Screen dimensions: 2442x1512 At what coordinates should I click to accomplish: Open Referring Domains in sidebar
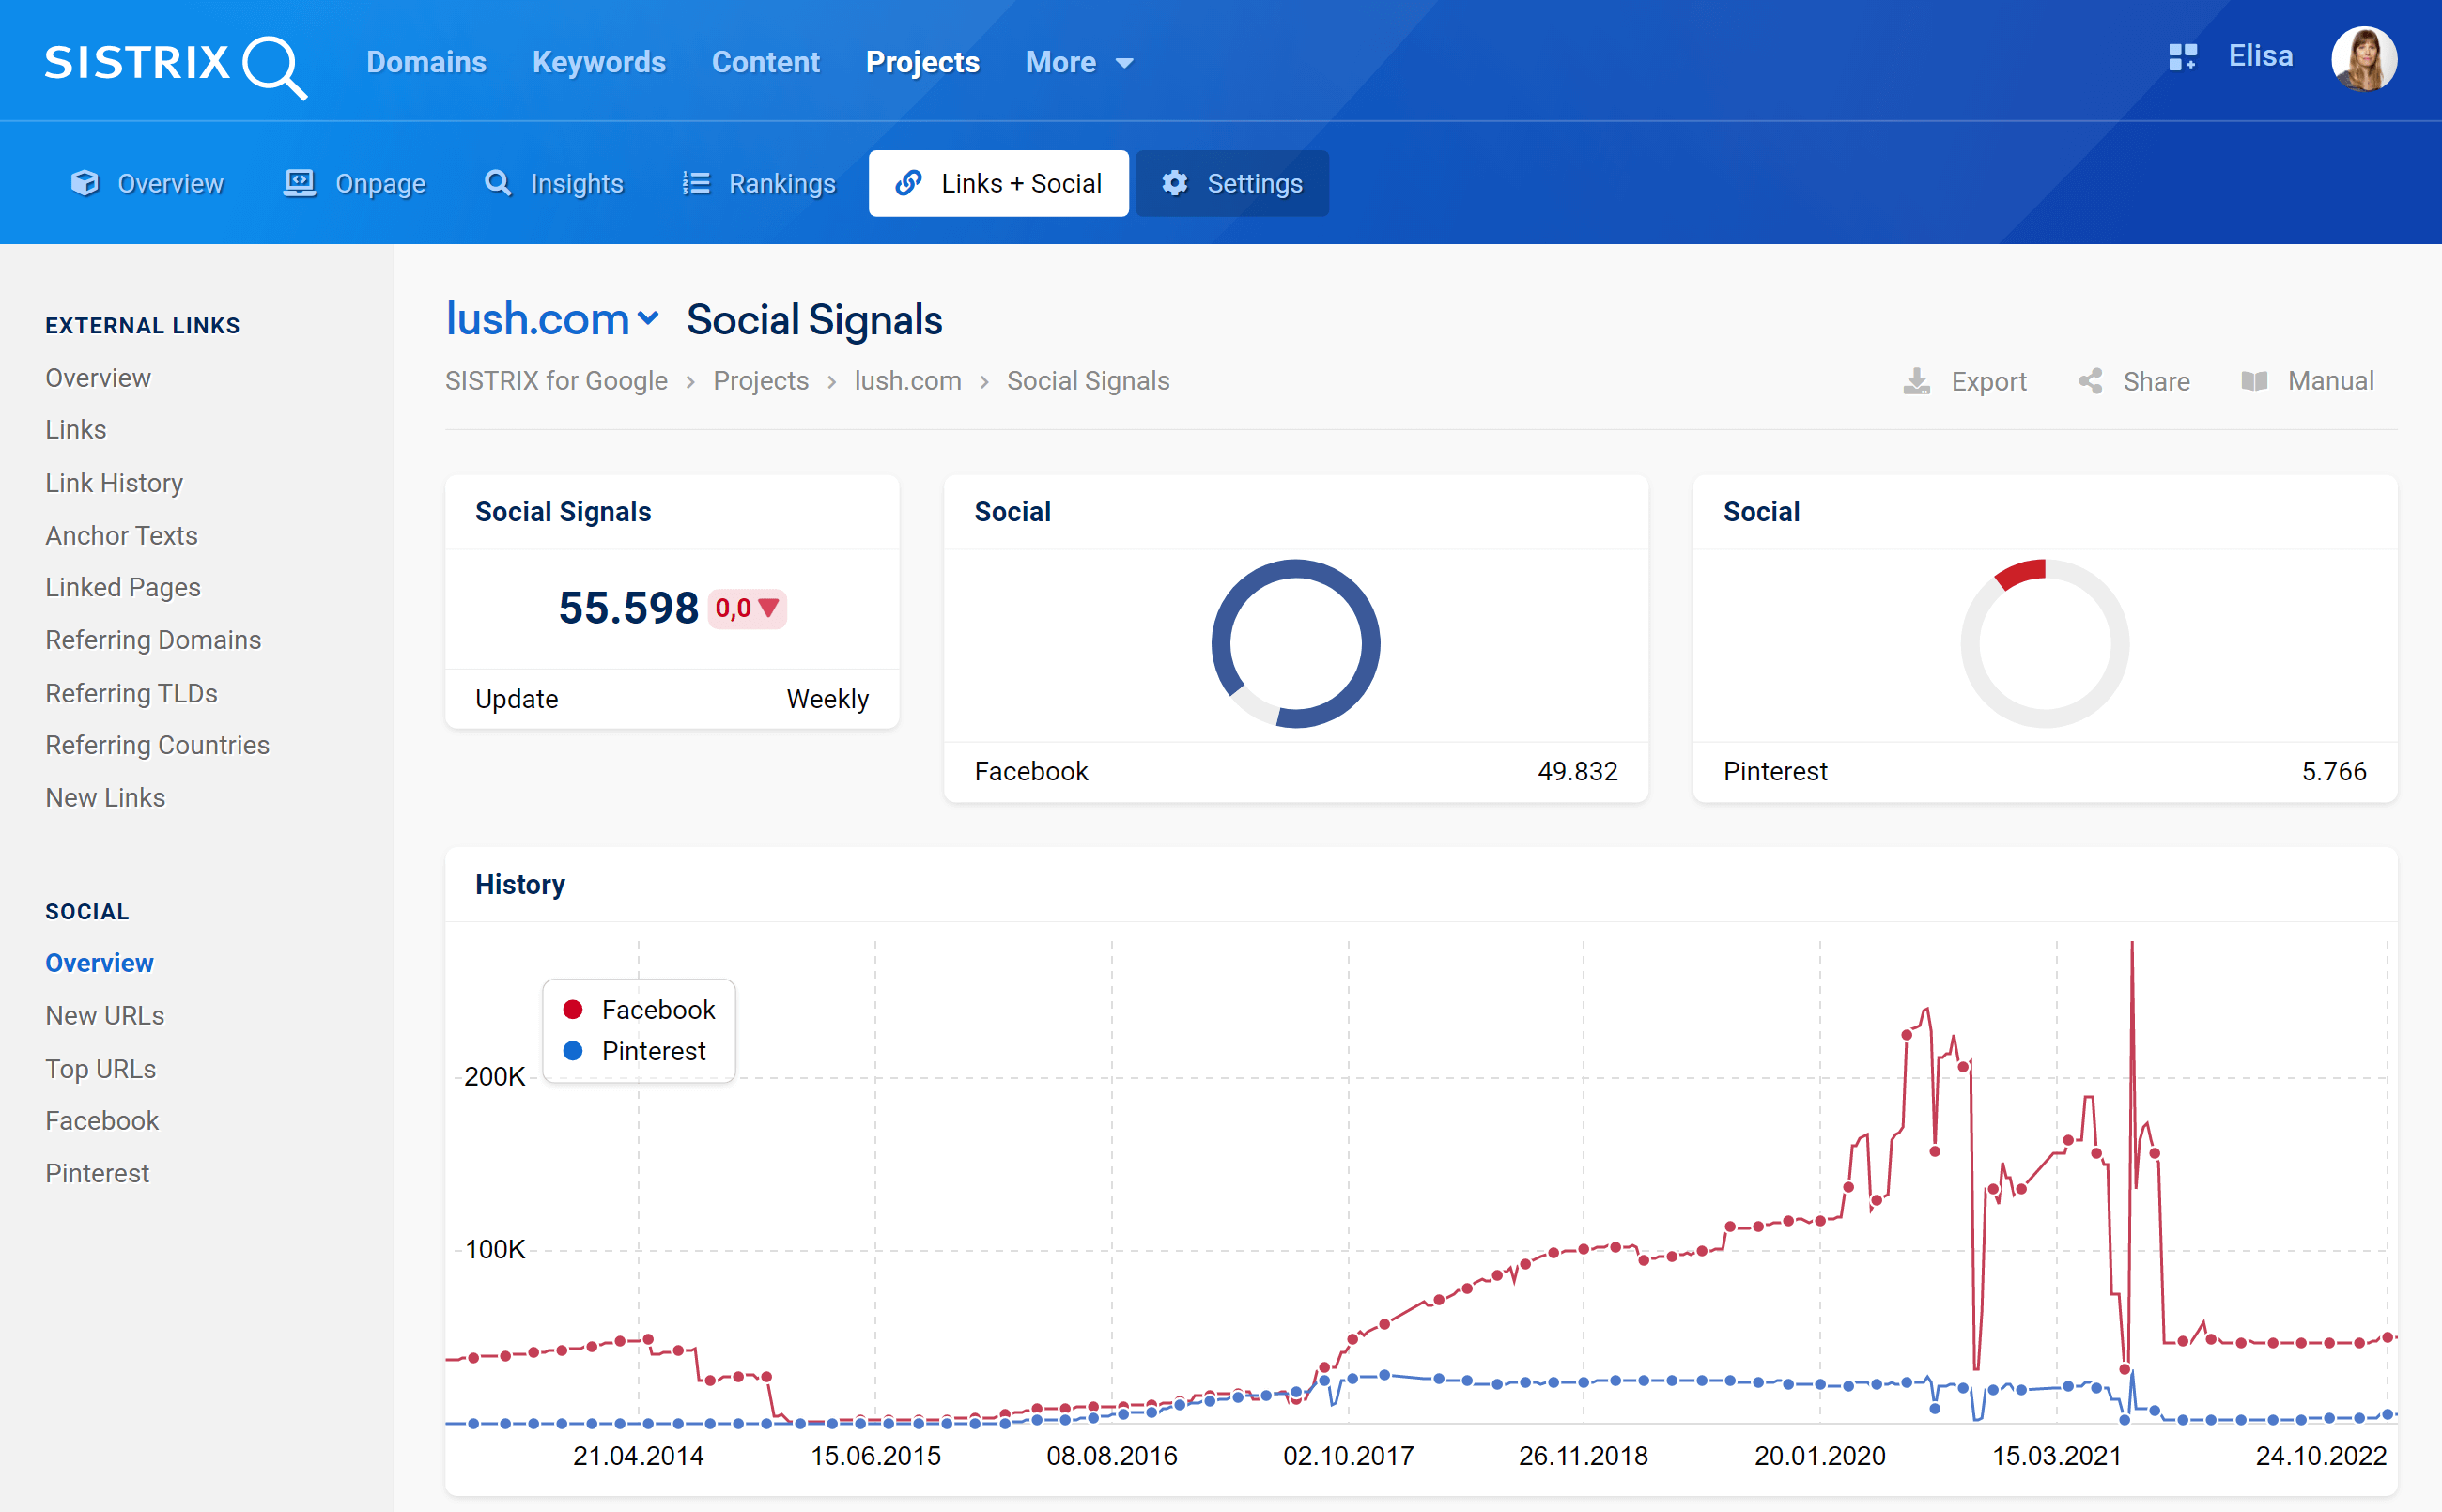click(153, 640)
